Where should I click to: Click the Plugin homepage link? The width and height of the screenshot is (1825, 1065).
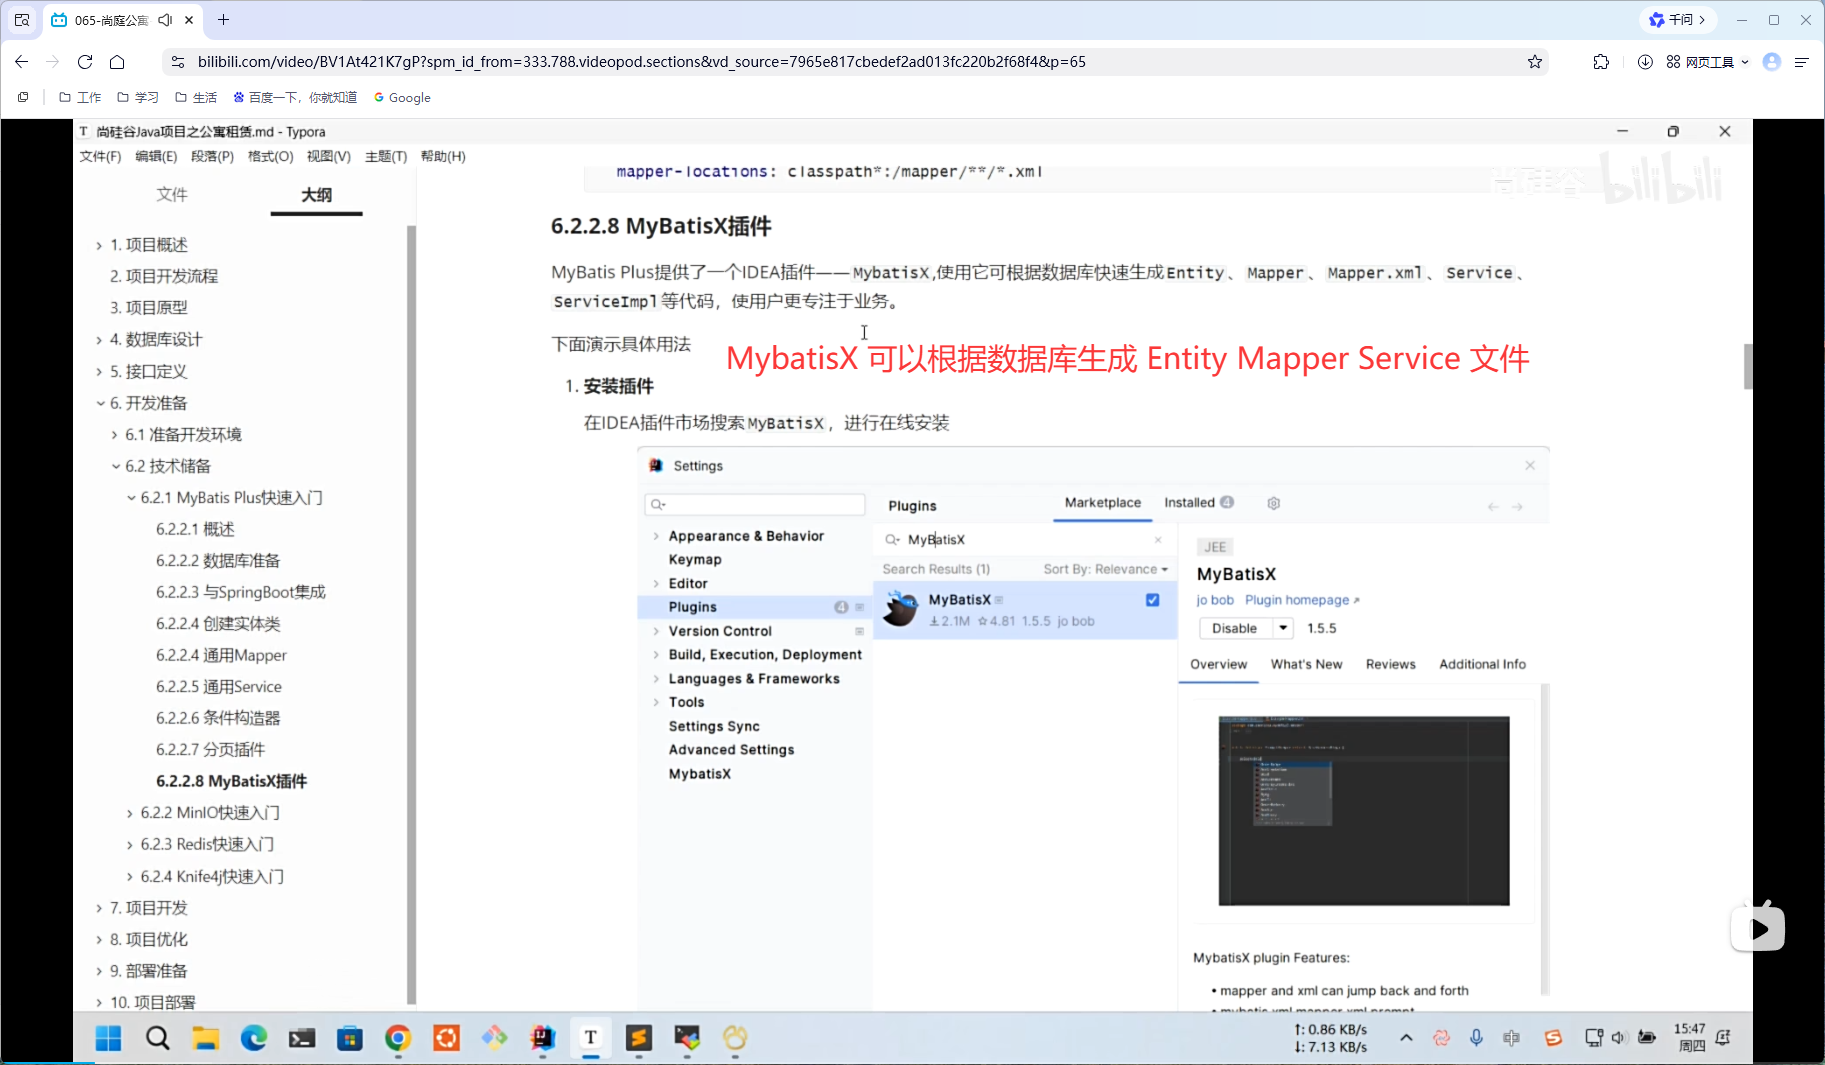tap(1302, 600)
